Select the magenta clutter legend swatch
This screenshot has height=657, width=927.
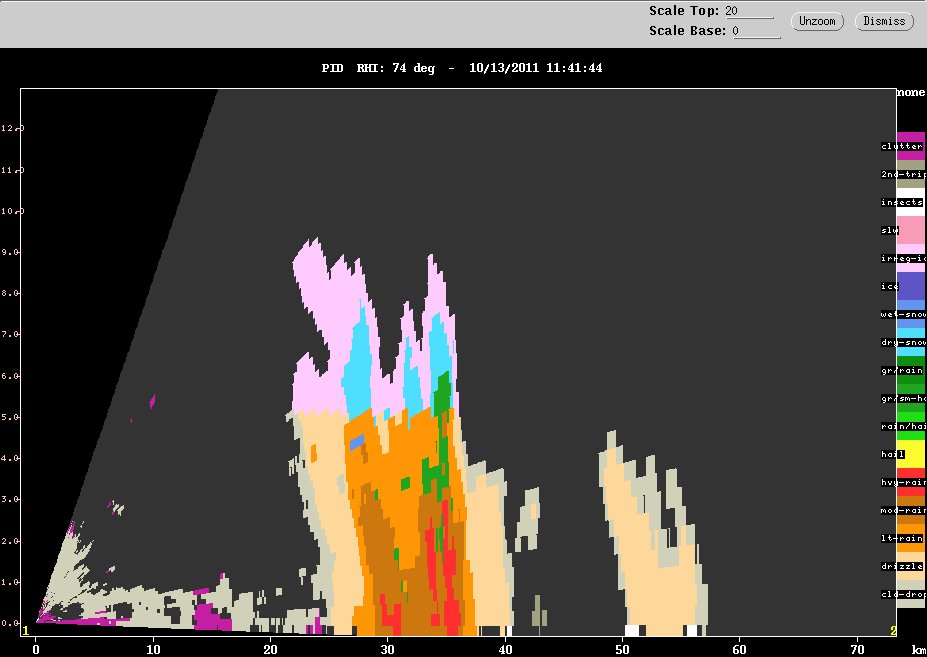click(911, 146)
